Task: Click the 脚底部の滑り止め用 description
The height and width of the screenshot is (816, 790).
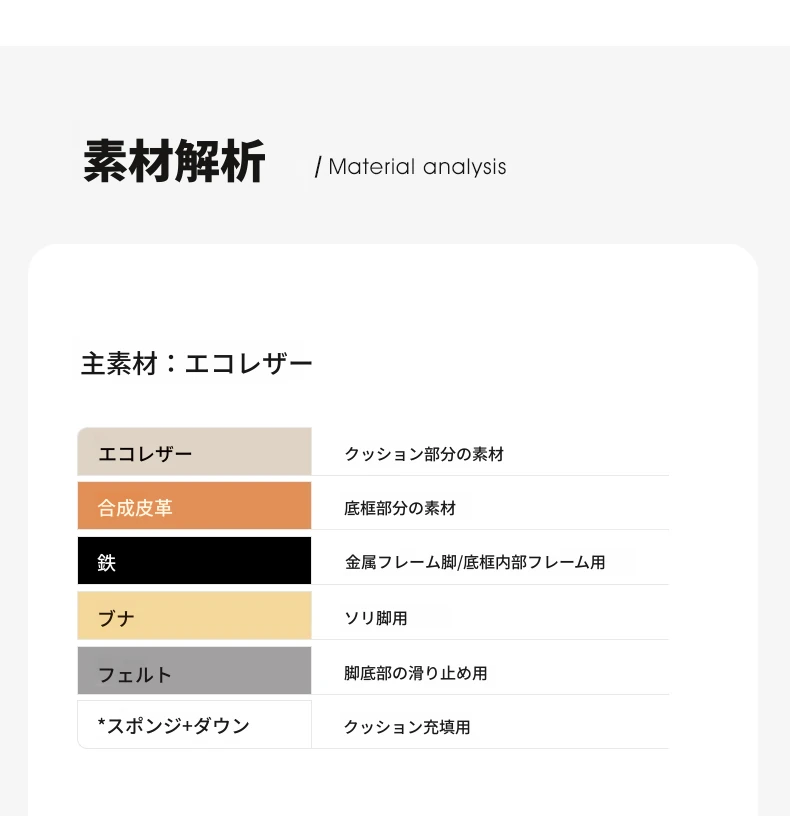Action: click(x=416, y=673)
